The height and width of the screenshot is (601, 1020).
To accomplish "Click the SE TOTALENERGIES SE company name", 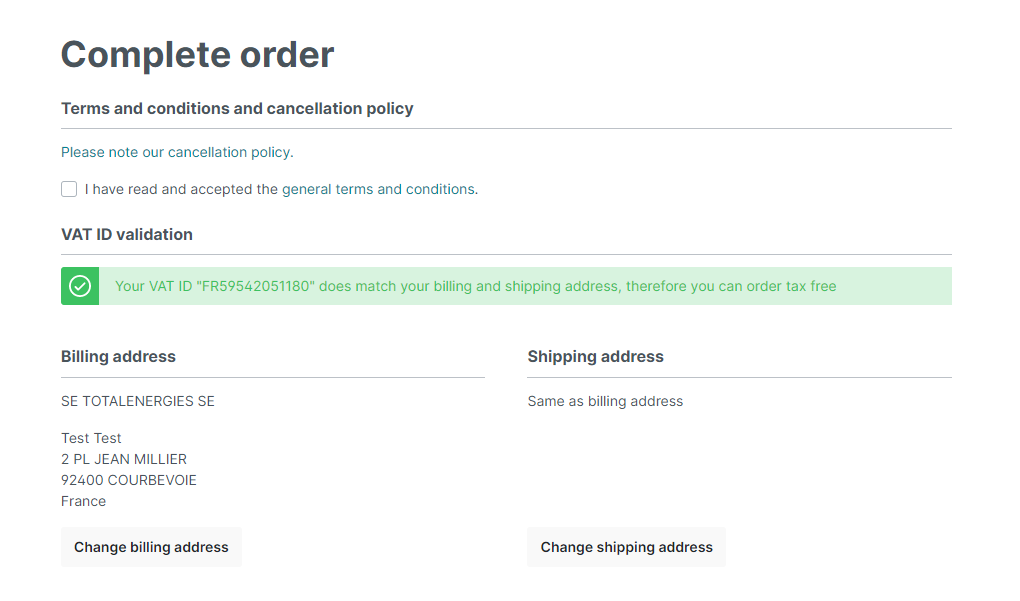I will click(x=138, y=401).
